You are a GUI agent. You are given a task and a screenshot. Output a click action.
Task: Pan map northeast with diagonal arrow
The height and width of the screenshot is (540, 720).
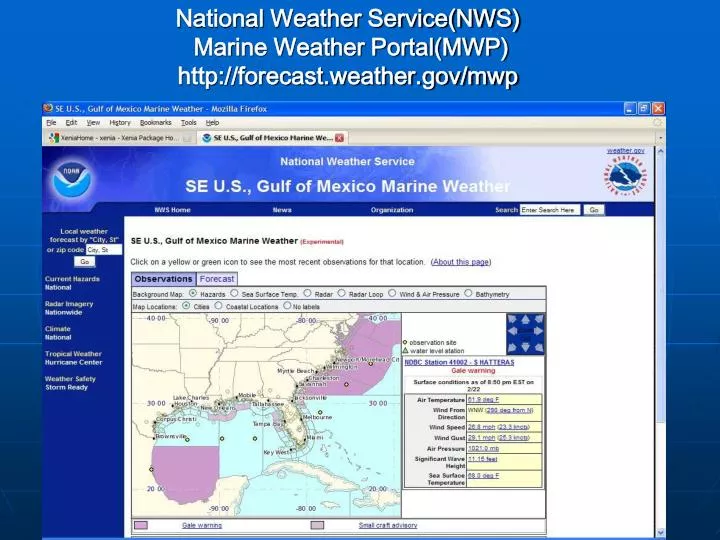[539, 320]
